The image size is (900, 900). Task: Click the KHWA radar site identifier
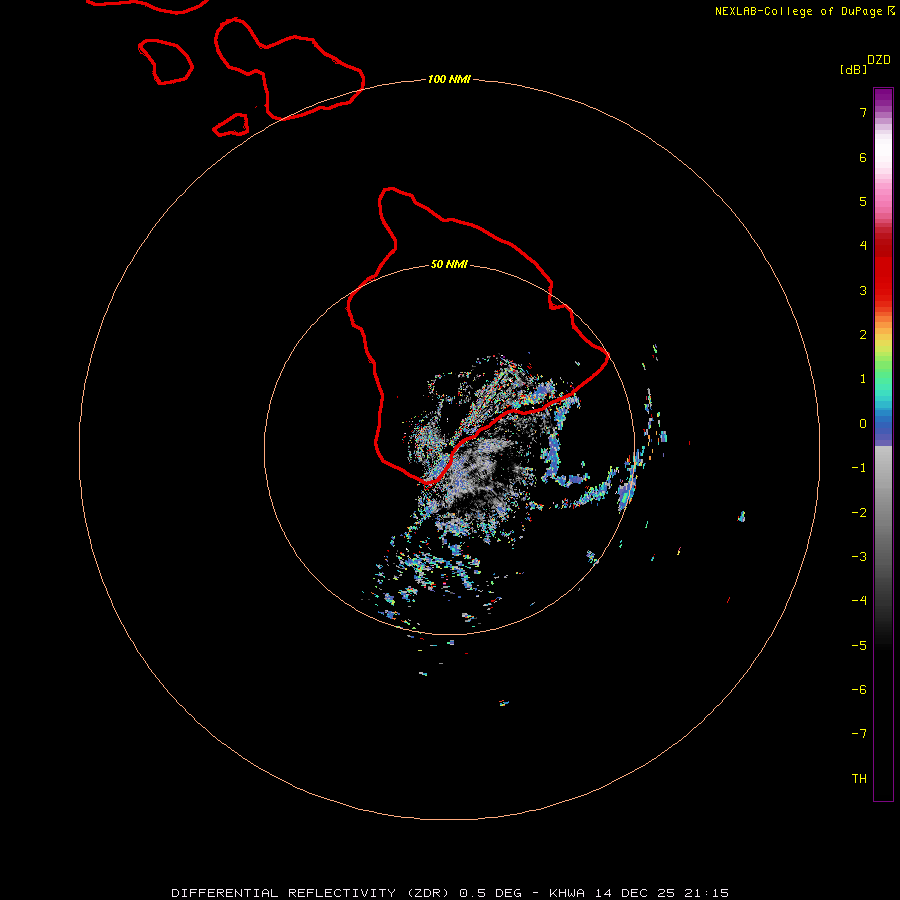click(x=568, y=893)
